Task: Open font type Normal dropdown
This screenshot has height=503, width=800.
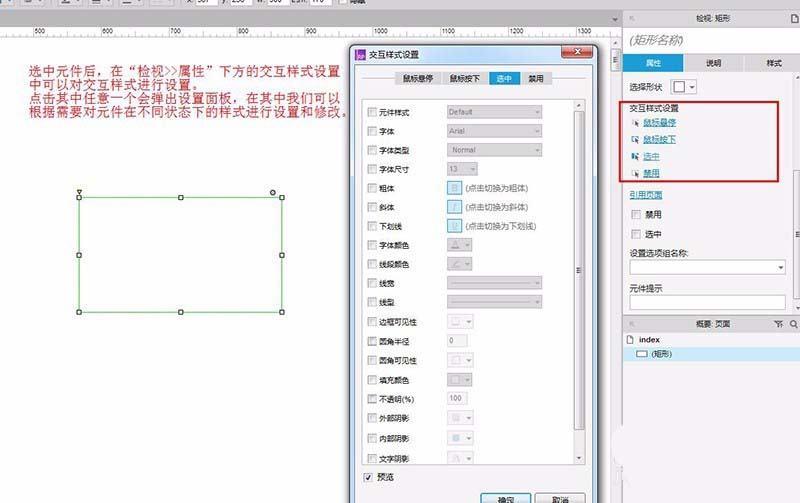Action: [494, 150]
